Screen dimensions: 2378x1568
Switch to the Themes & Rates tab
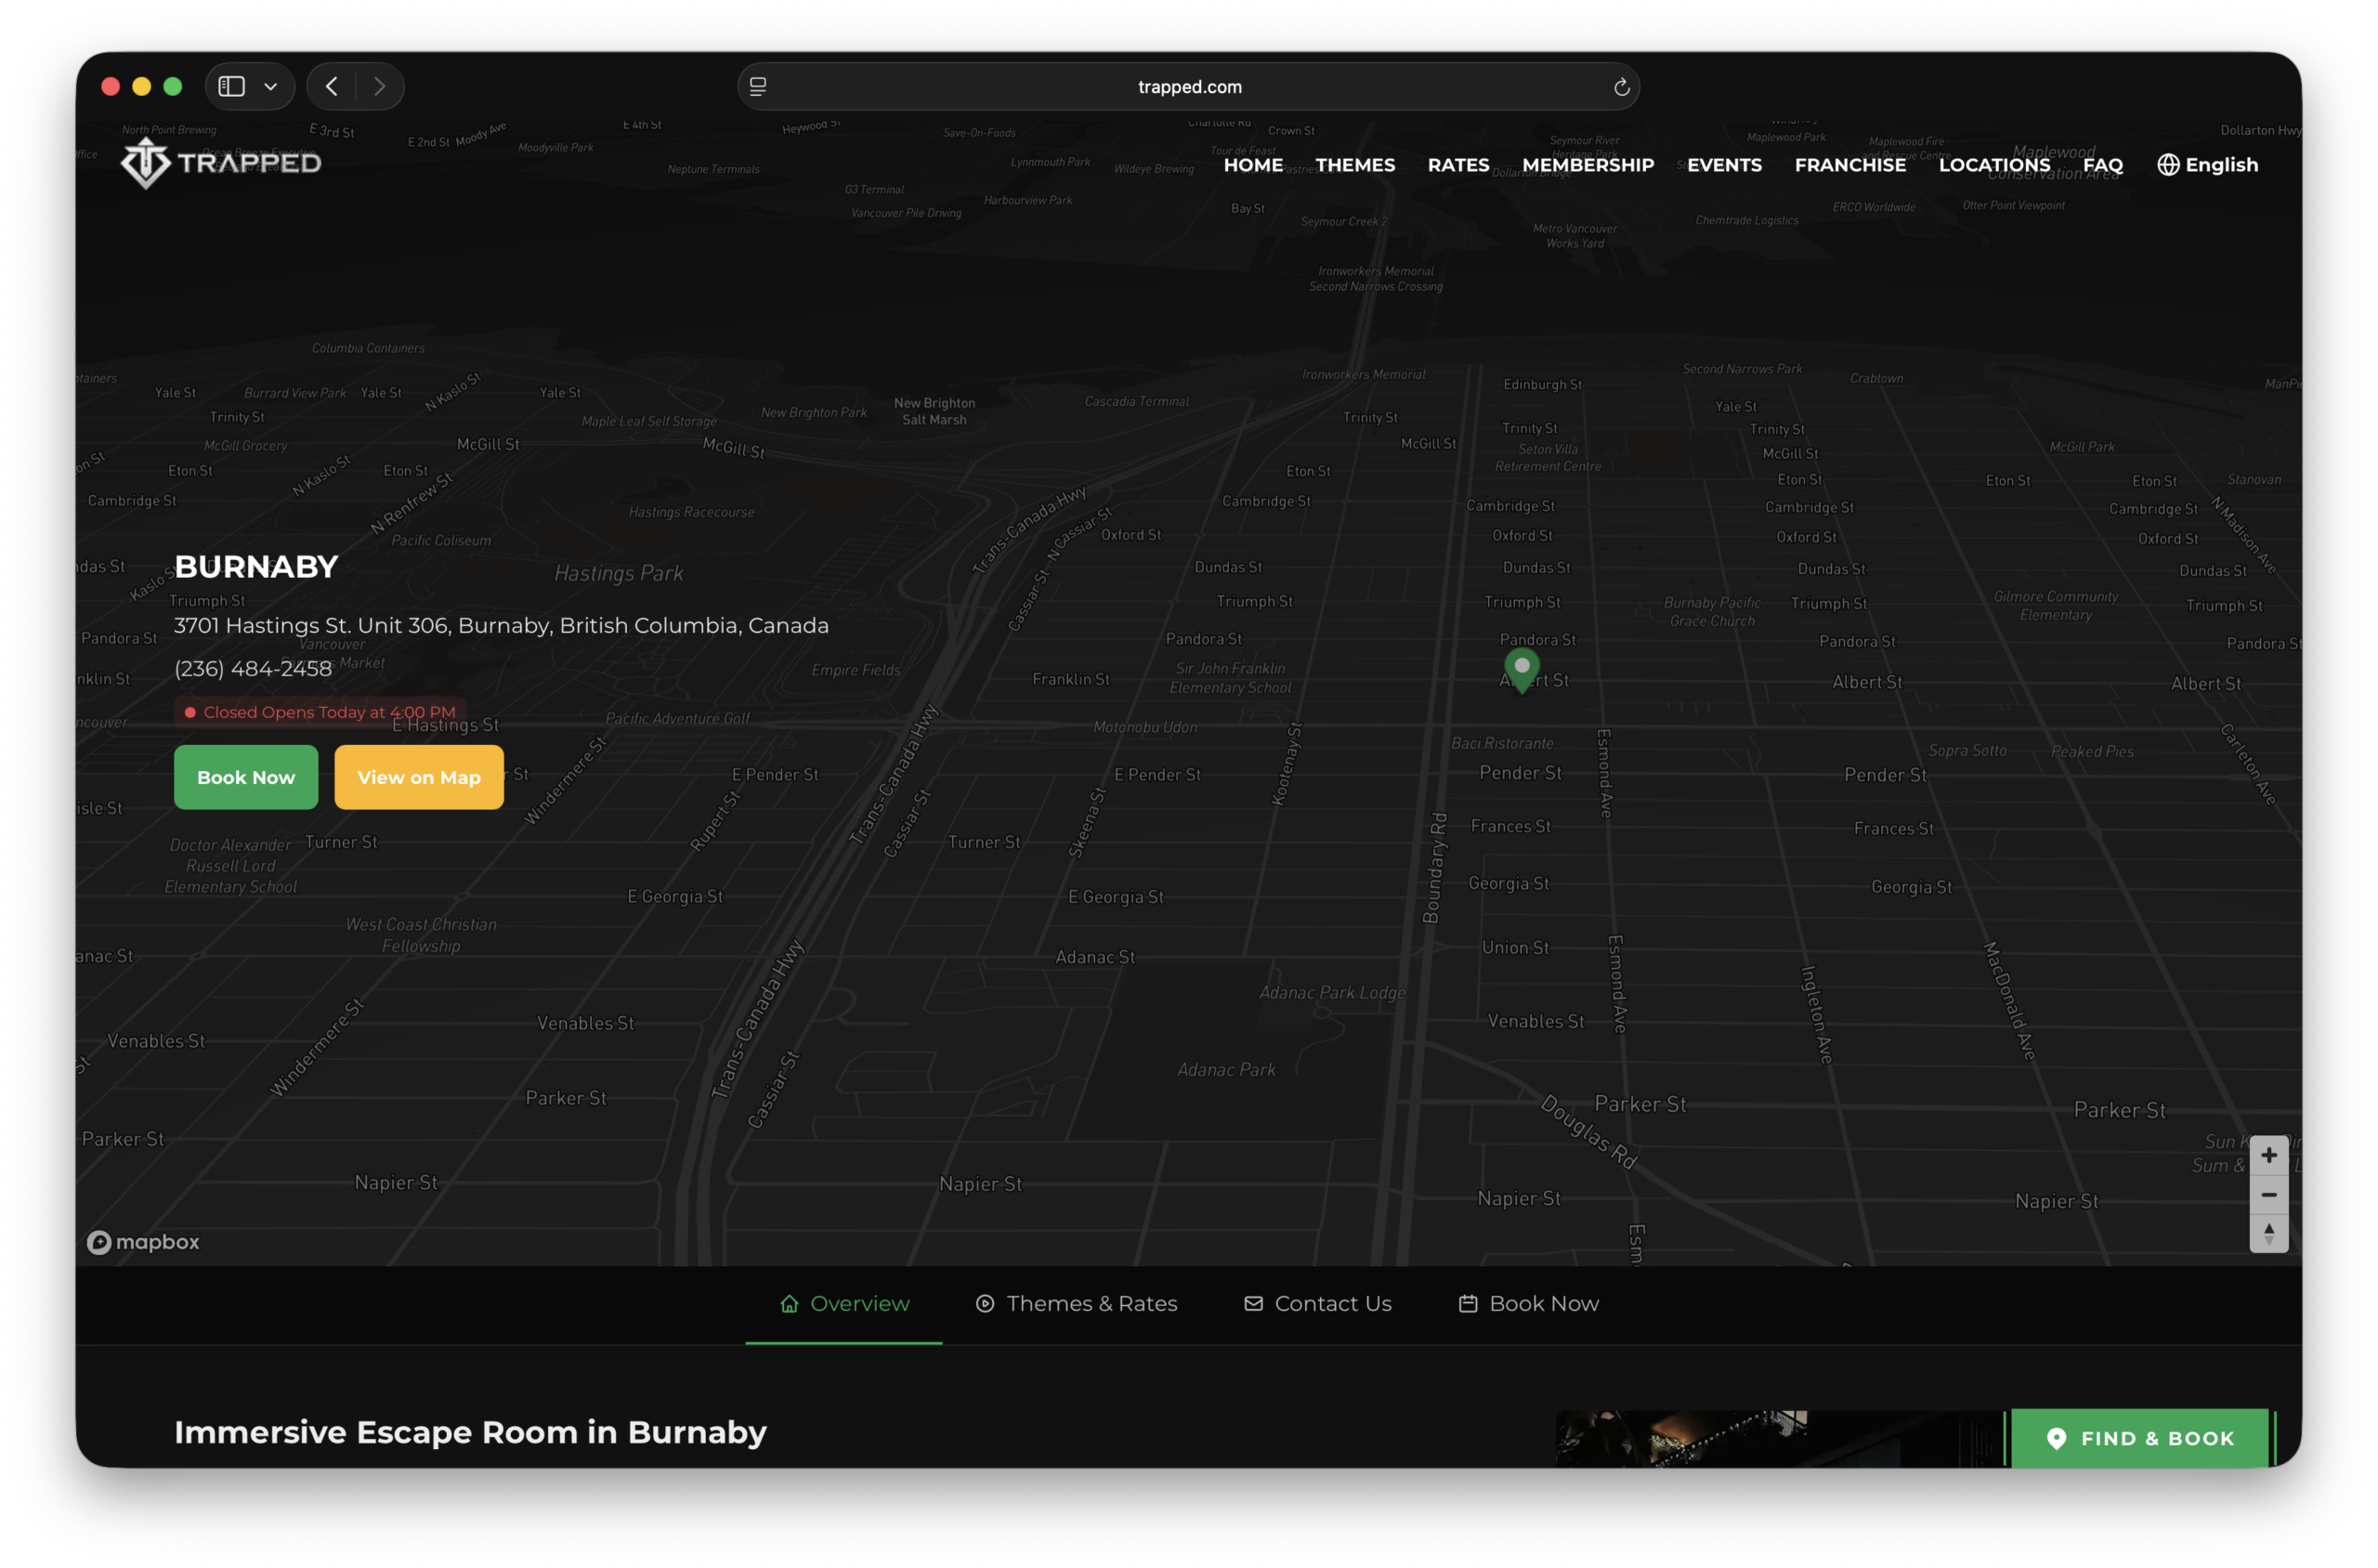click(x=1076, y=1303)
